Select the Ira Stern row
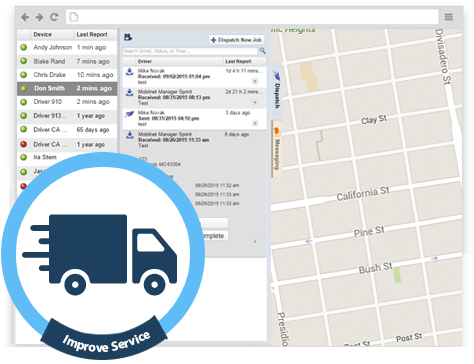474x364 pixels. (x=67, y=157)
